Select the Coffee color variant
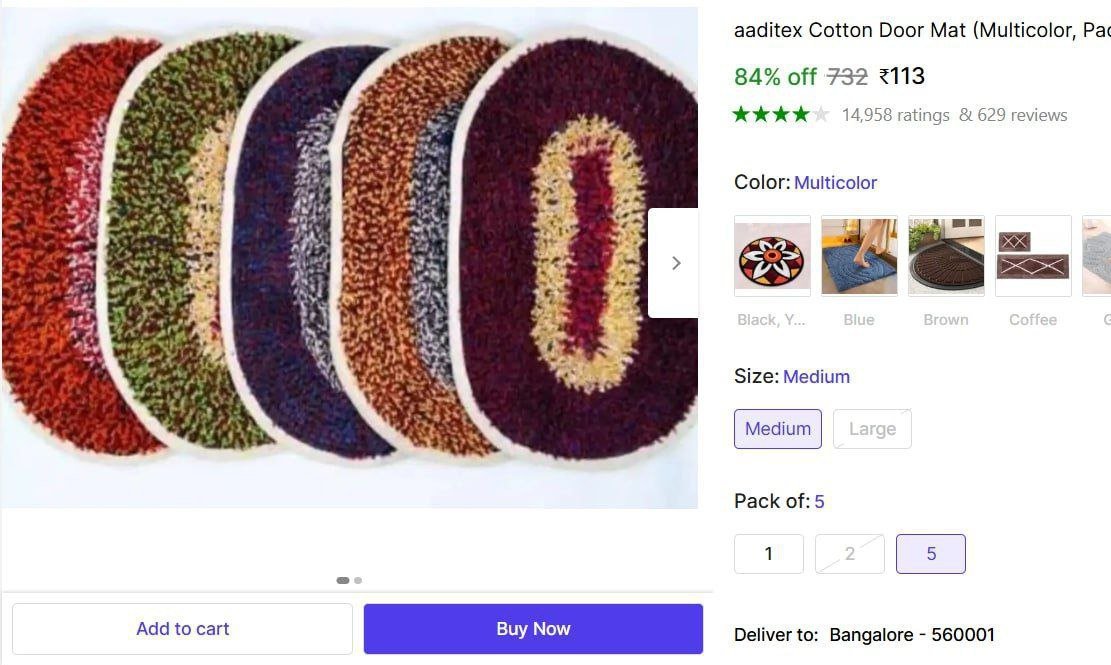1111x665 pixels. click(1032, 255)
